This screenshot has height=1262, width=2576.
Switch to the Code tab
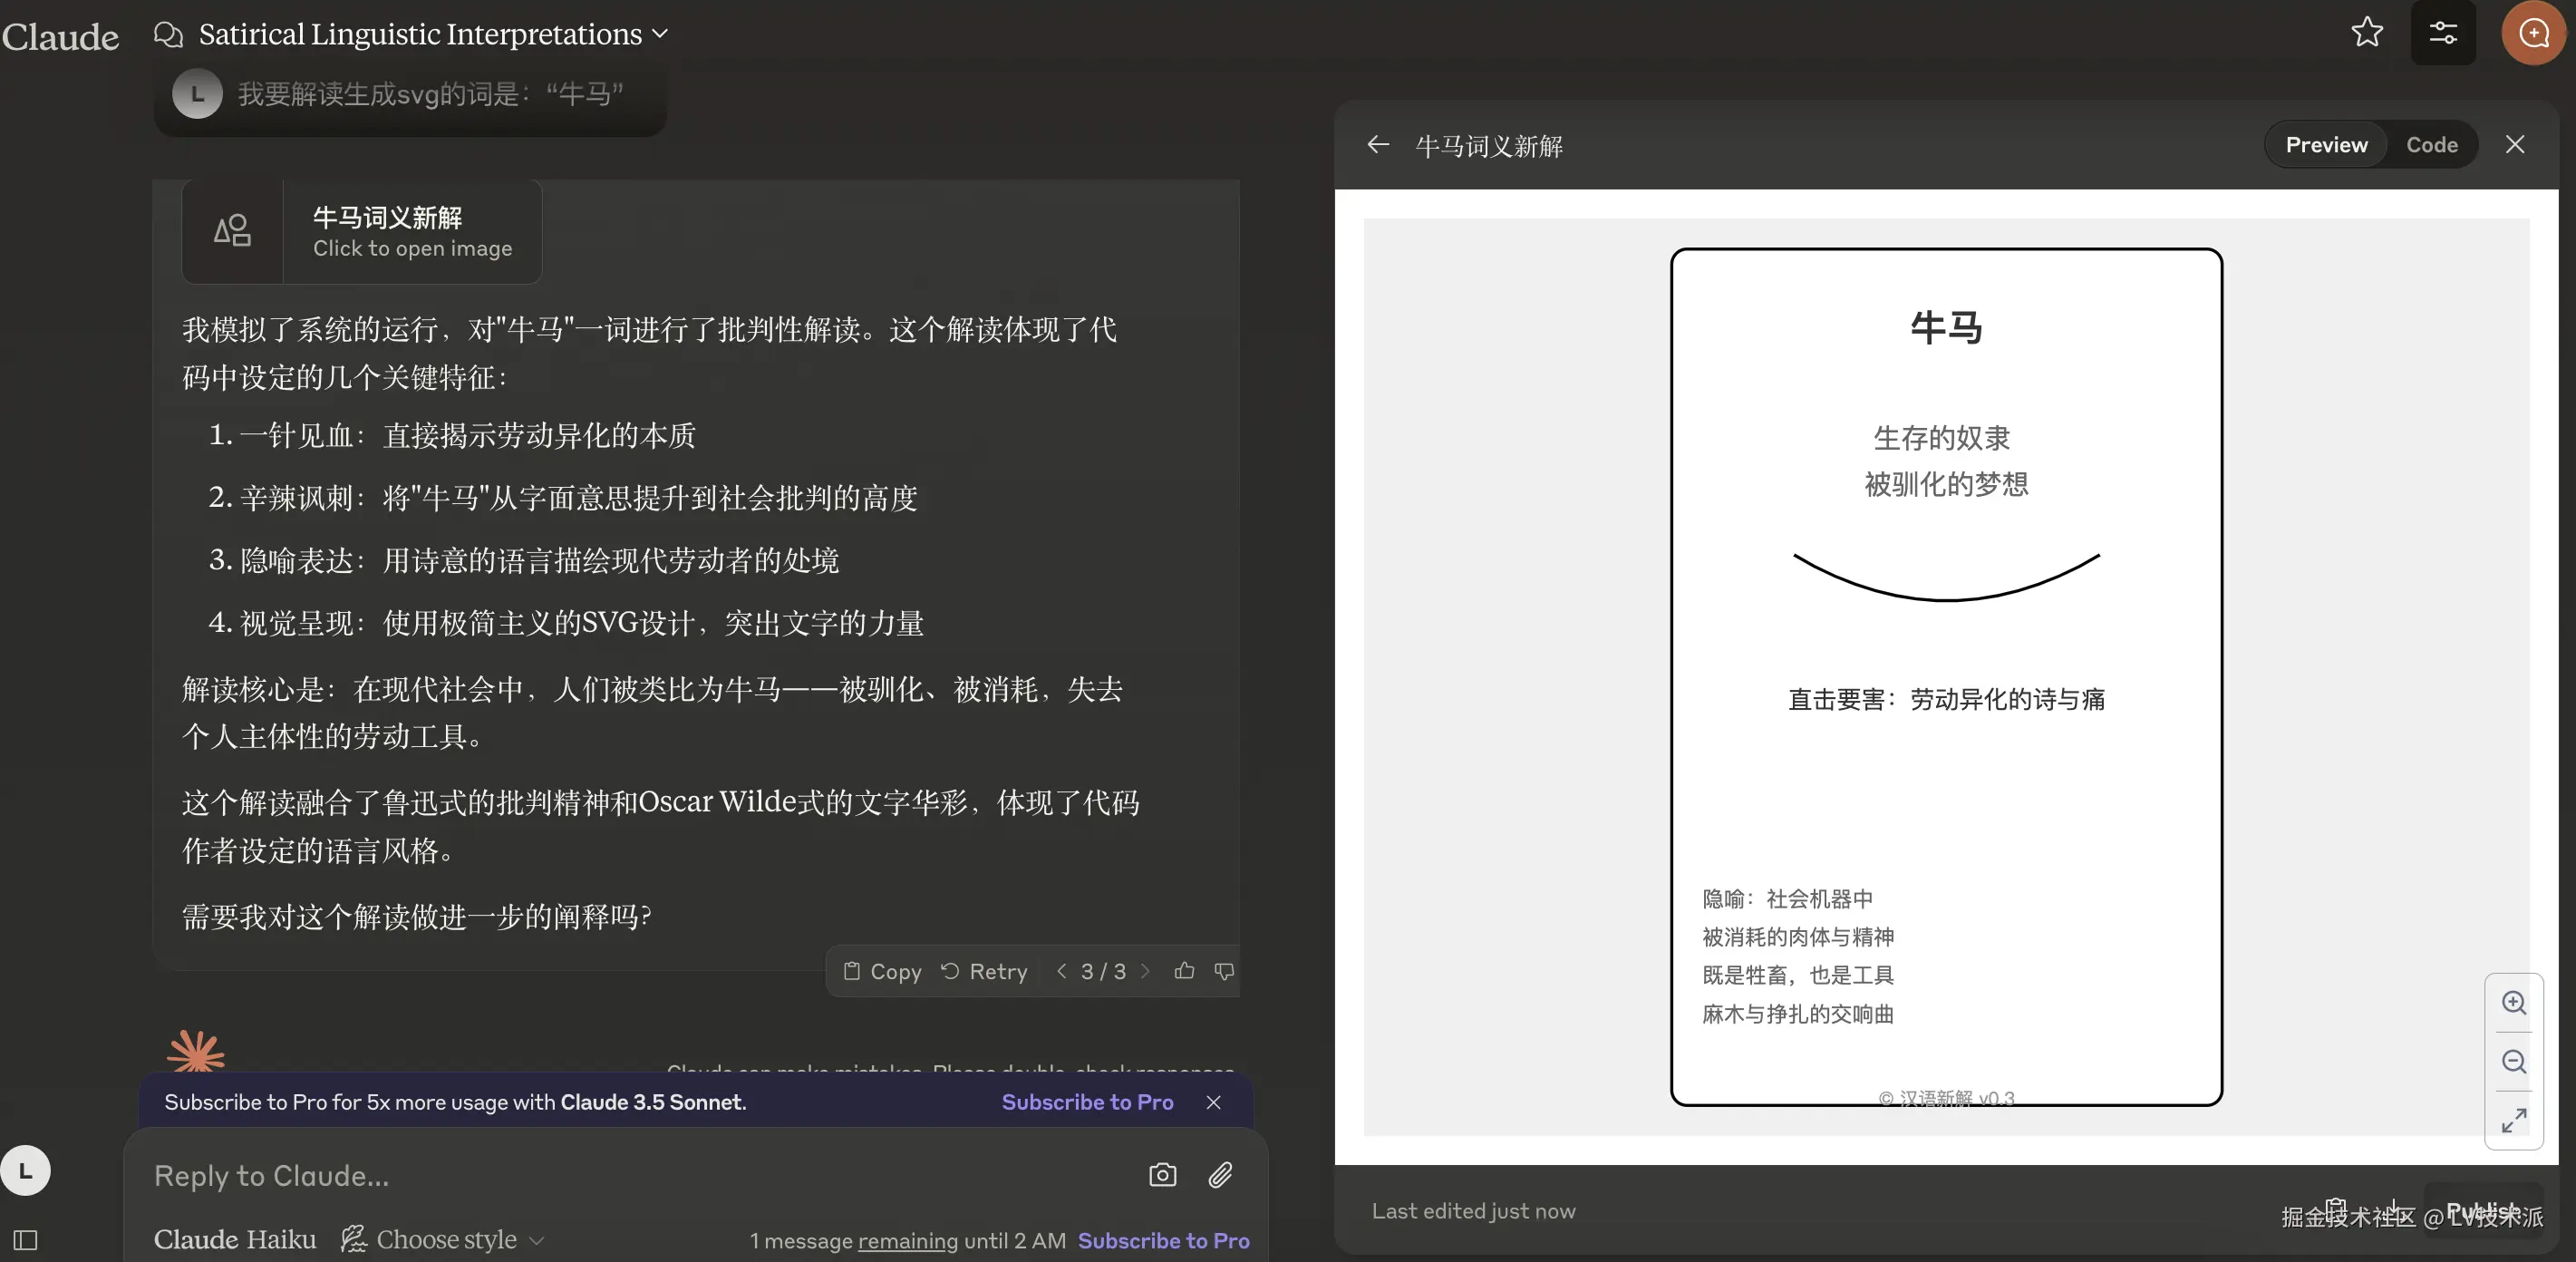click(2431, 145)
